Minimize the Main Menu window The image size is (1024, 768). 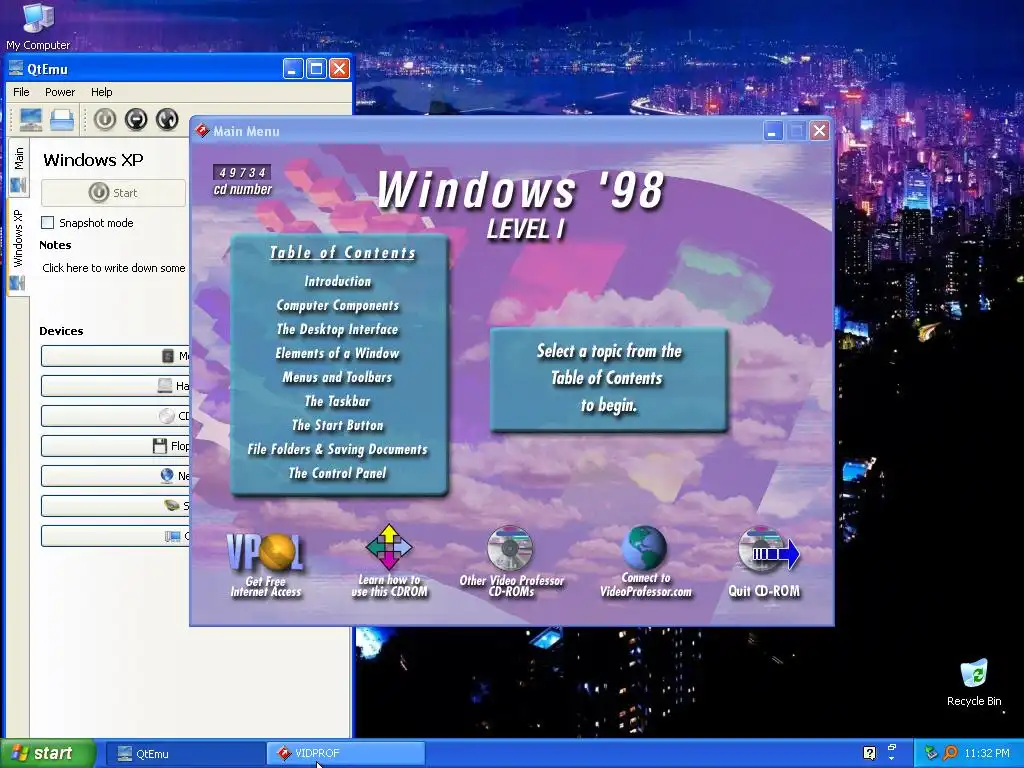click(773, 131)
